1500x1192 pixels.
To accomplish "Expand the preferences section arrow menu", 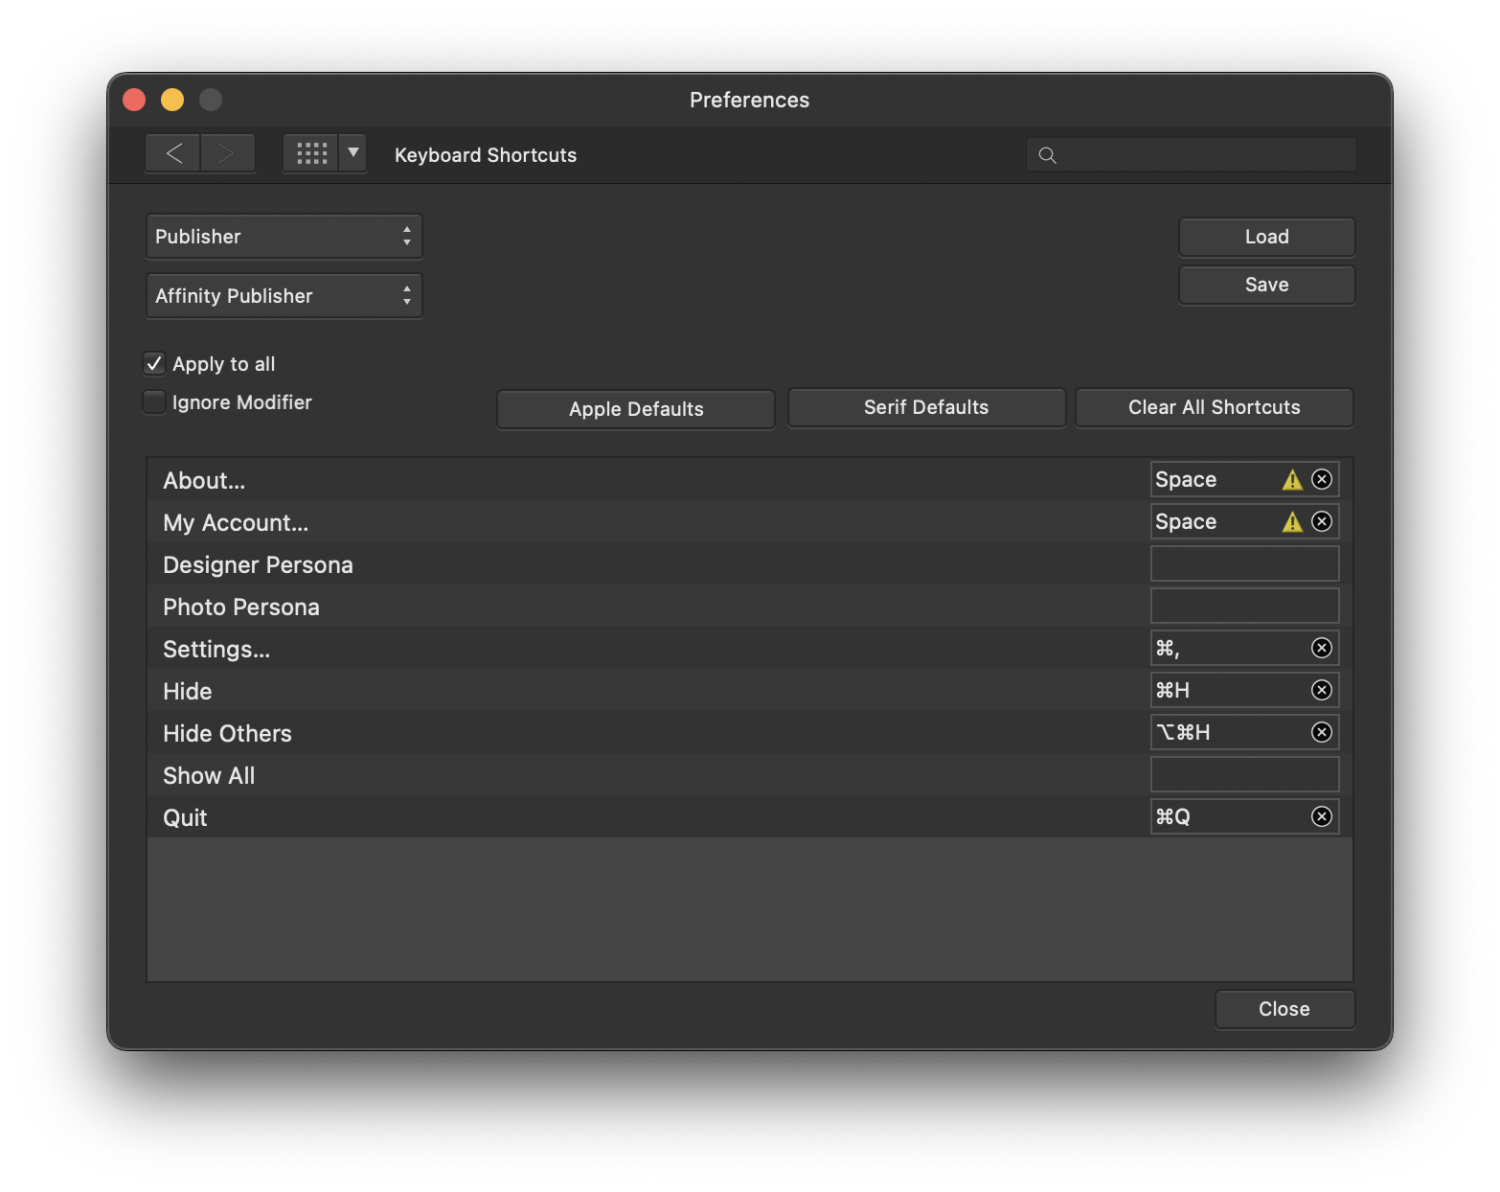I will pos(353,153).
